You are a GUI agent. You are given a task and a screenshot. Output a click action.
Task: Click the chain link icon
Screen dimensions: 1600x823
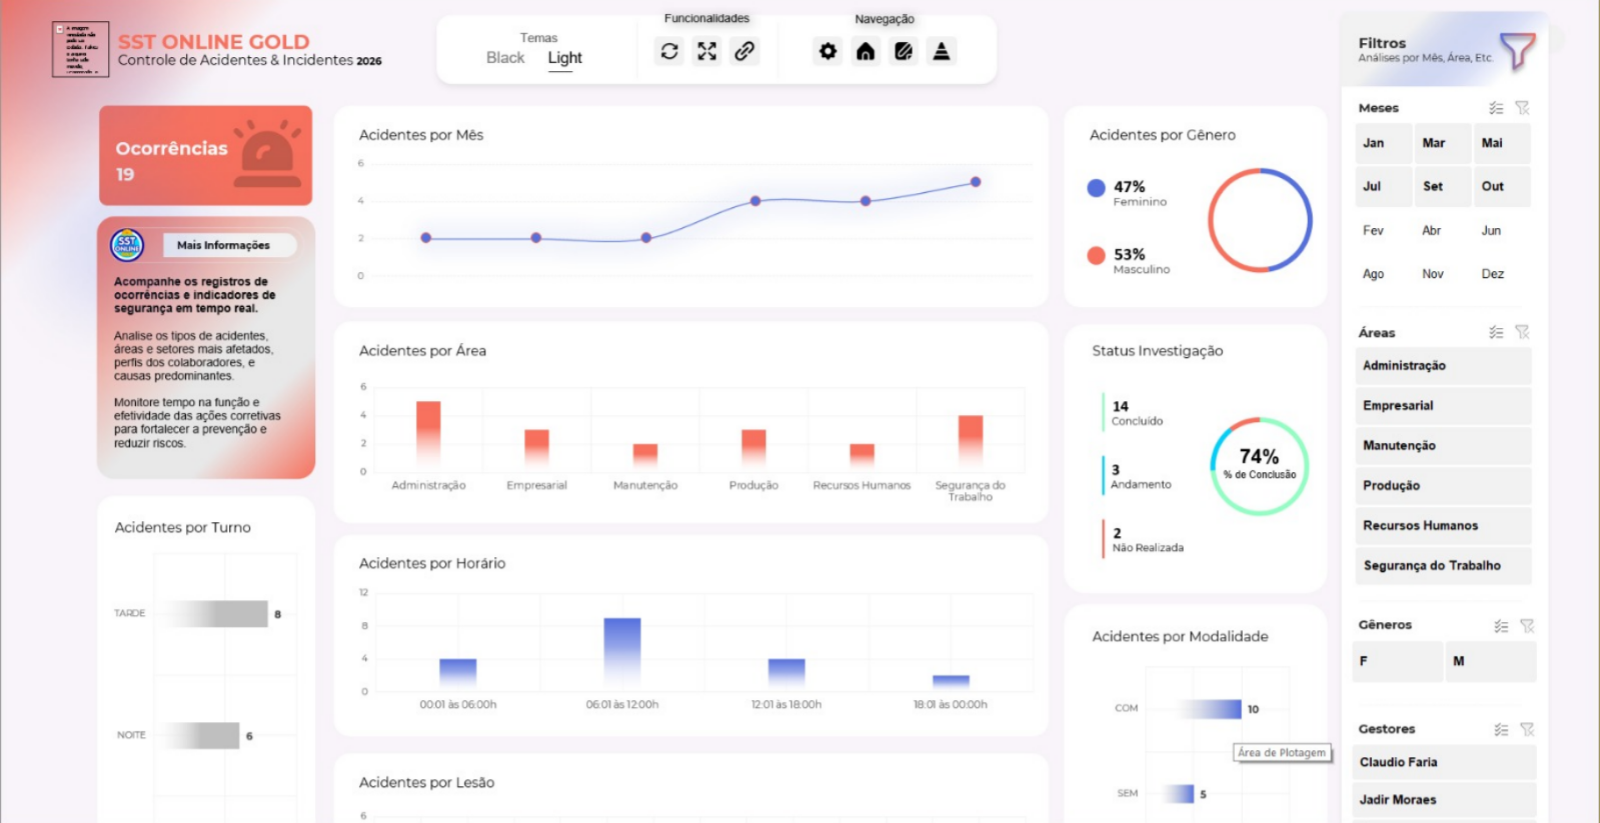(744, 51)
